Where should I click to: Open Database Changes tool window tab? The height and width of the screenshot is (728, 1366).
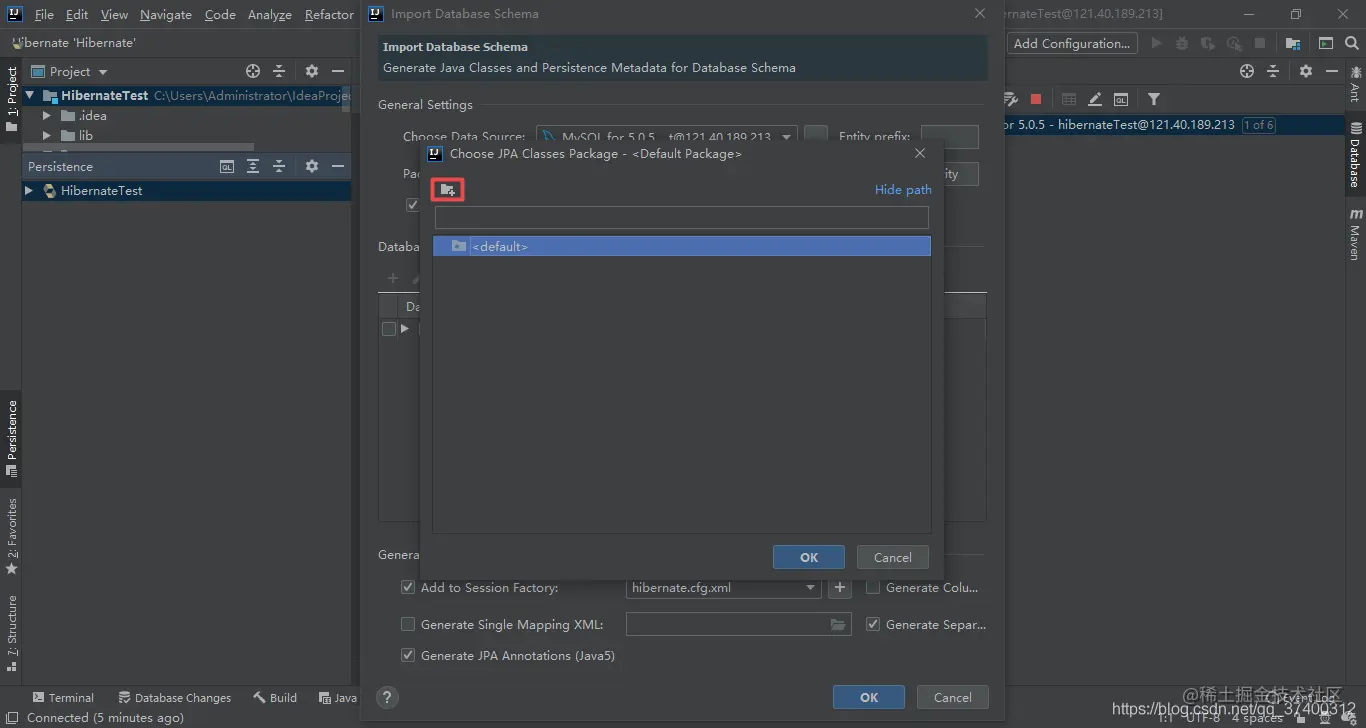pyautogui.click(x=174, y=698)
